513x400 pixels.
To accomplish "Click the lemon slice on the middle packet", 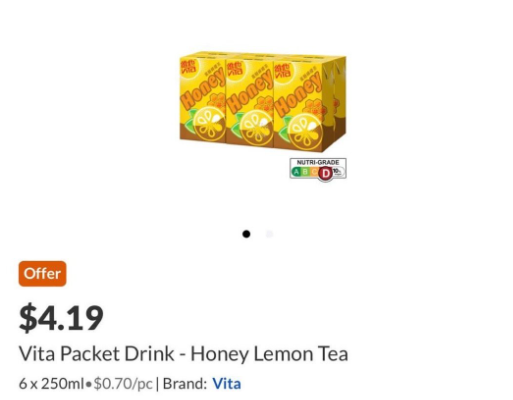I will pos(256,129).
